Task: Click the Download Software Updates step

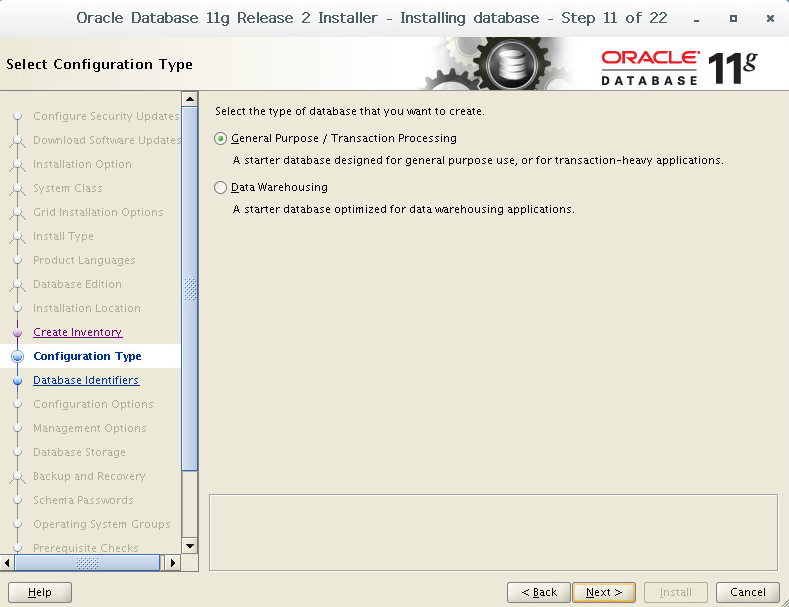Action: 107,140
